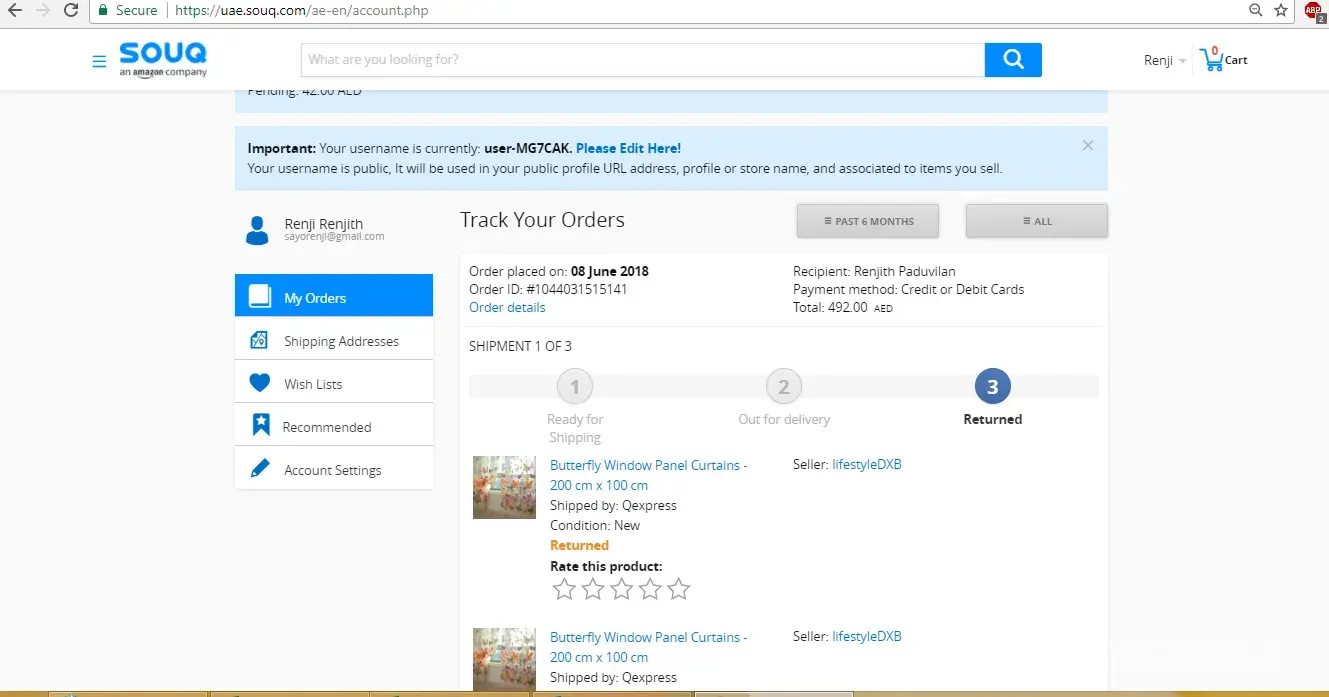Viewport: 1329px width, 697px height.
Task: Open the ABP extension icon
Action: [1314, 11]
